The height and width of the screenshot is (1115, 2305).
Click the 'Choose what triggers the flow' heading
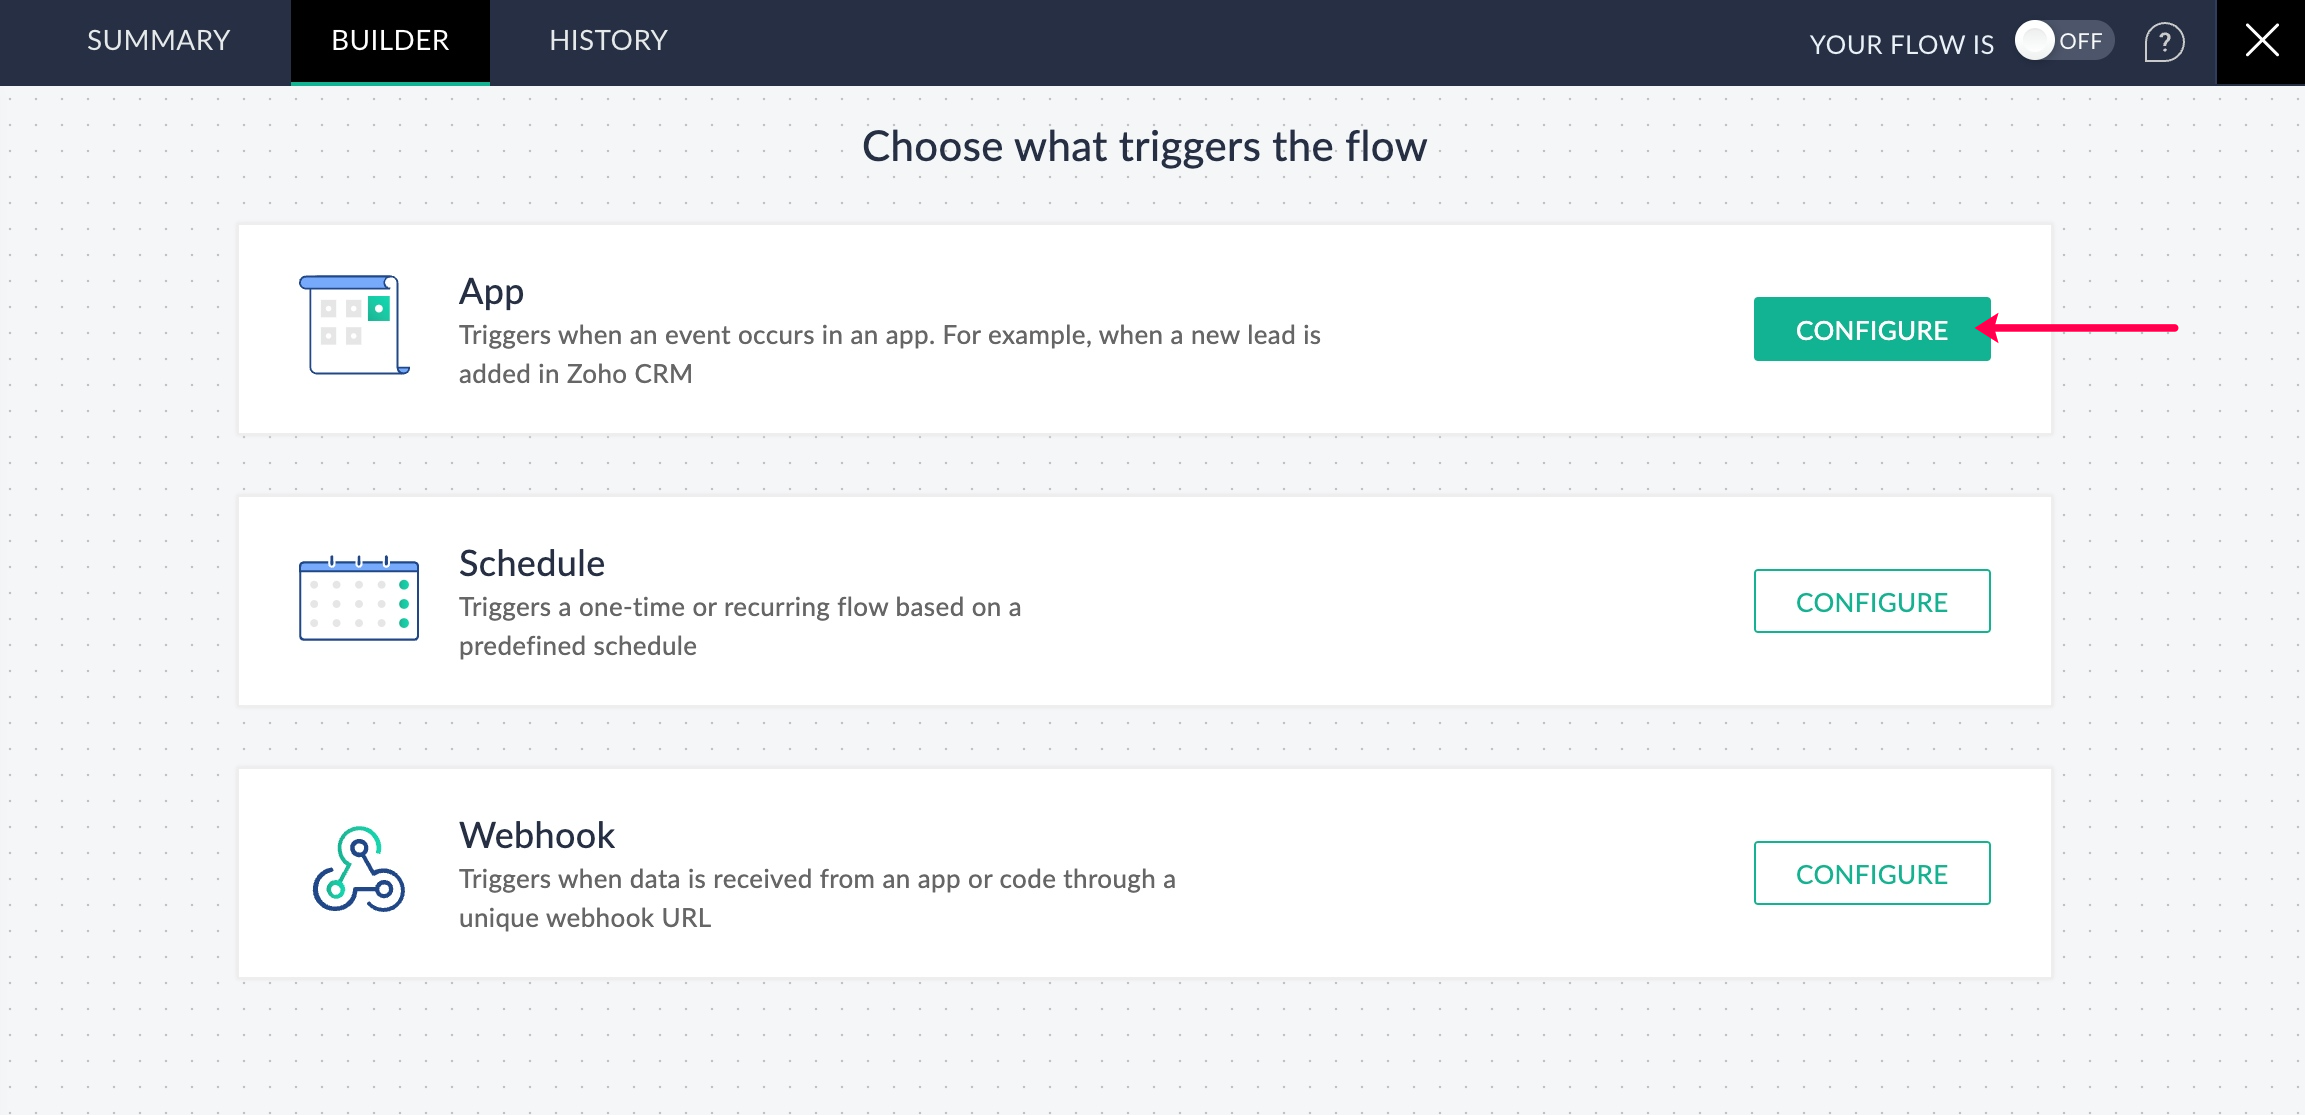tap(1144, 146)
